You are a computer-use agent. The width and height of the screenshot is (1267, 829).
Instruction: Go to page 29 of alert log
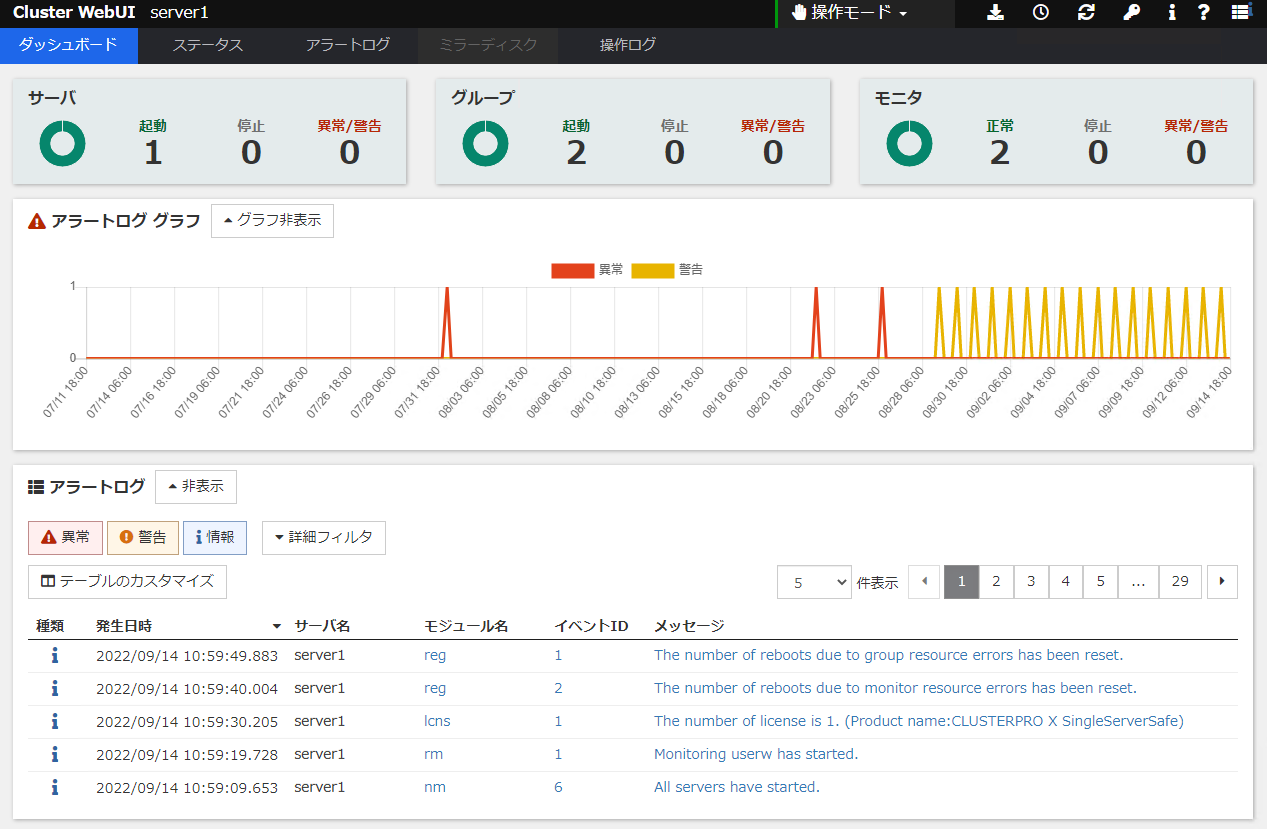point(1180,581)
